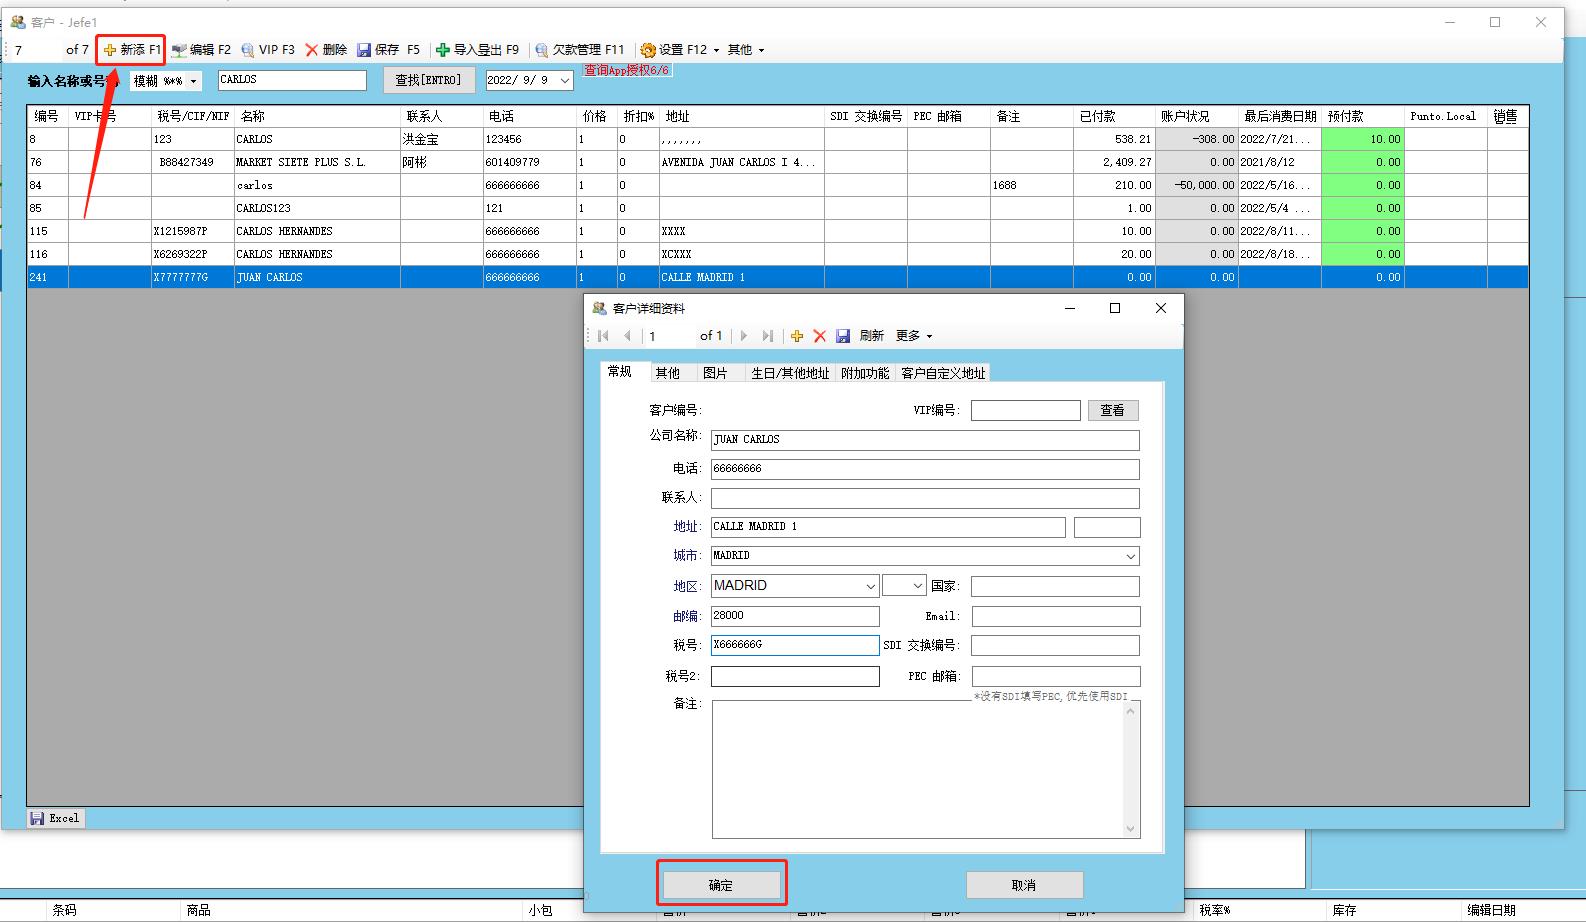Click the 名称 column header
1586x922 pixels.
(x=317, y=116)
